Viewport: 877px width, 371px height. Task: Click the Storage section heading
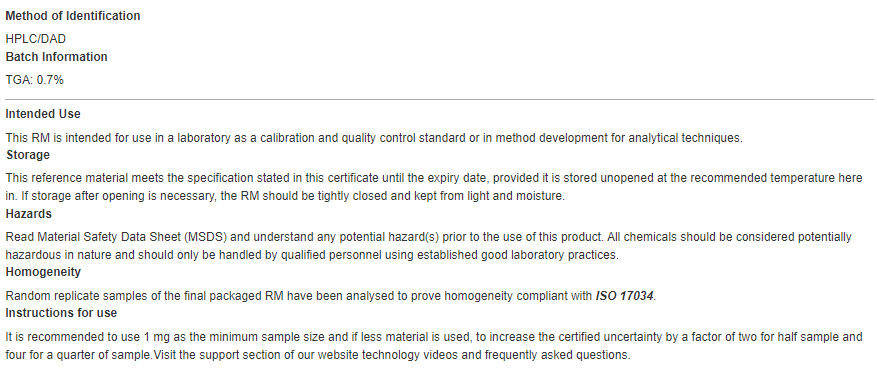(28, 154)
